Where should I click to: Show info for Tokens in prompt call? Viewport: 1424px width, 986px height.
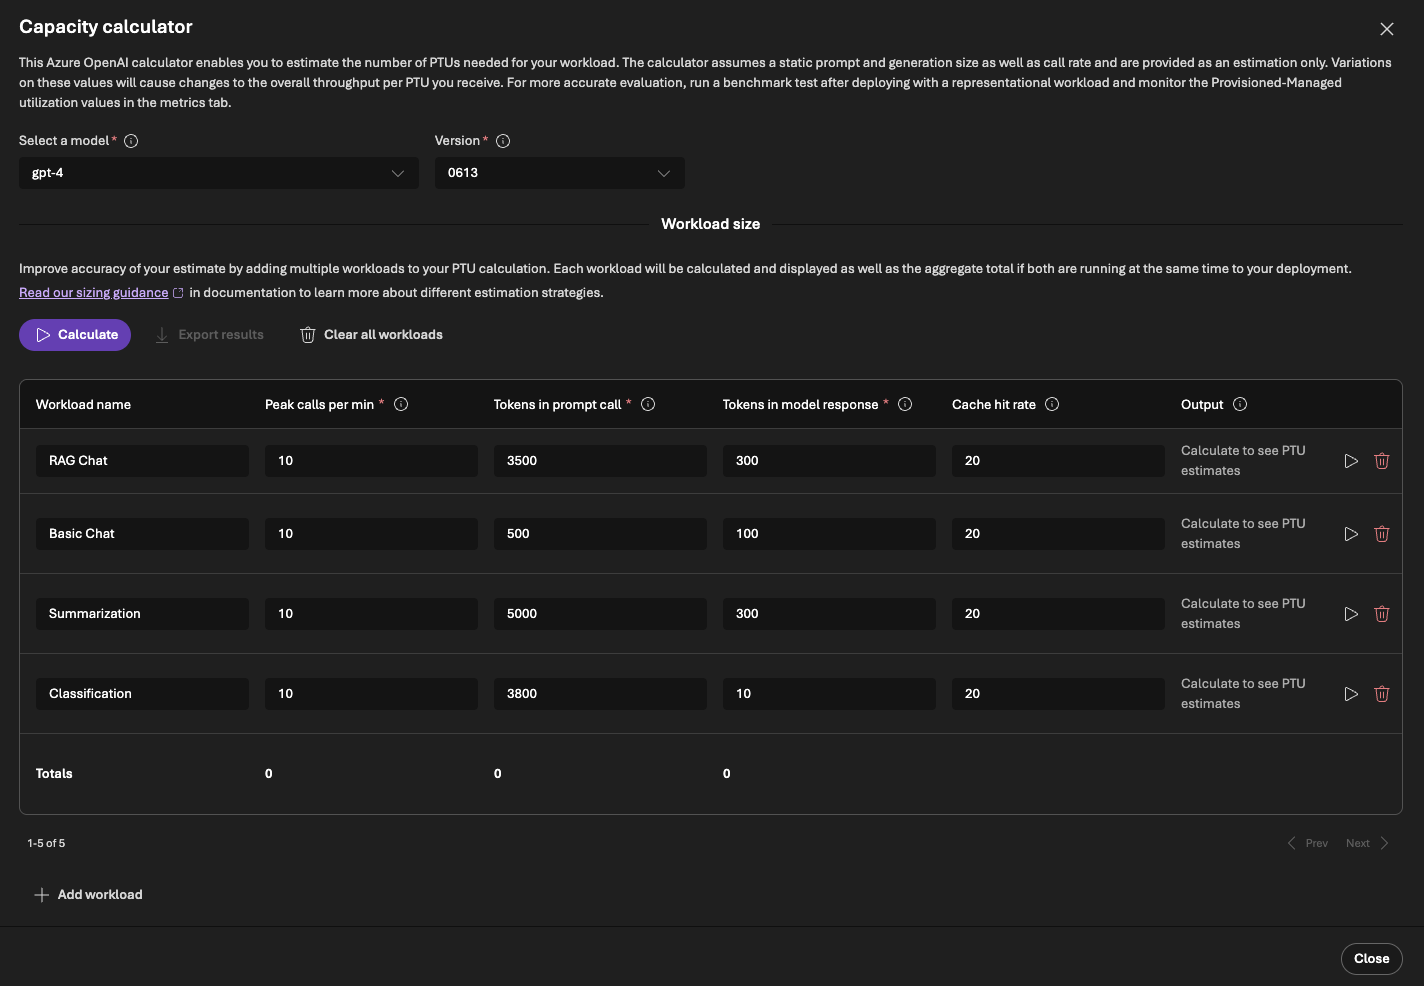click(x=648, y=404)
